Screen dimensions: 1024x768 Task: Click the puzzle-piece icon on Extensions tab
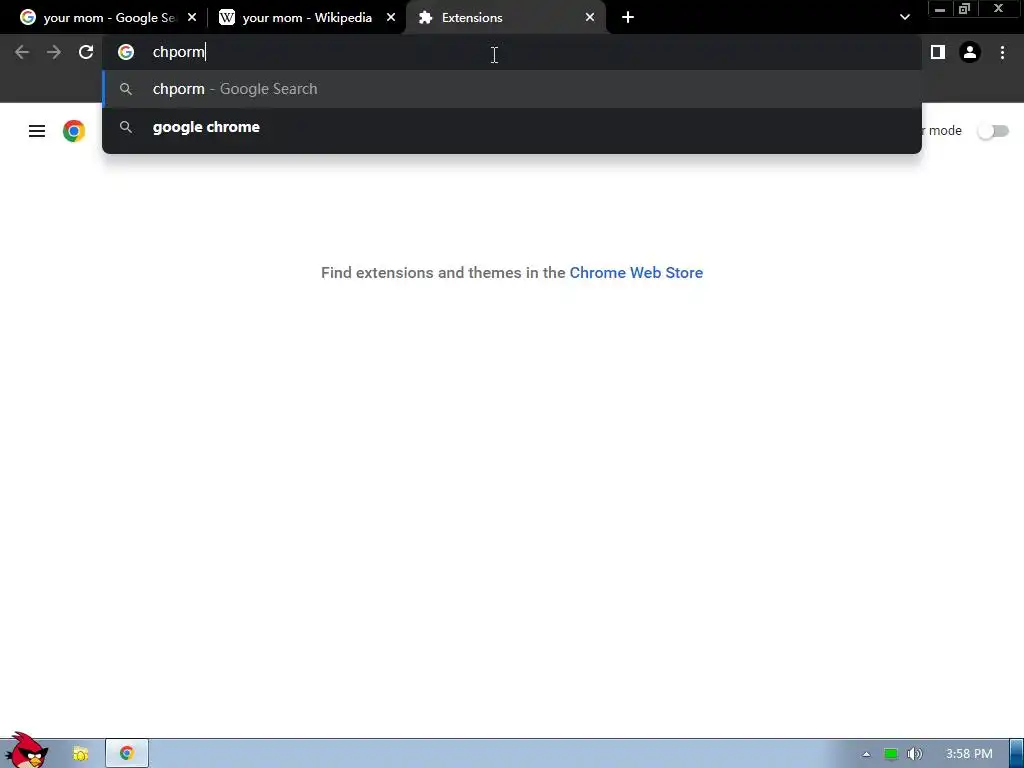coord(426,18)
